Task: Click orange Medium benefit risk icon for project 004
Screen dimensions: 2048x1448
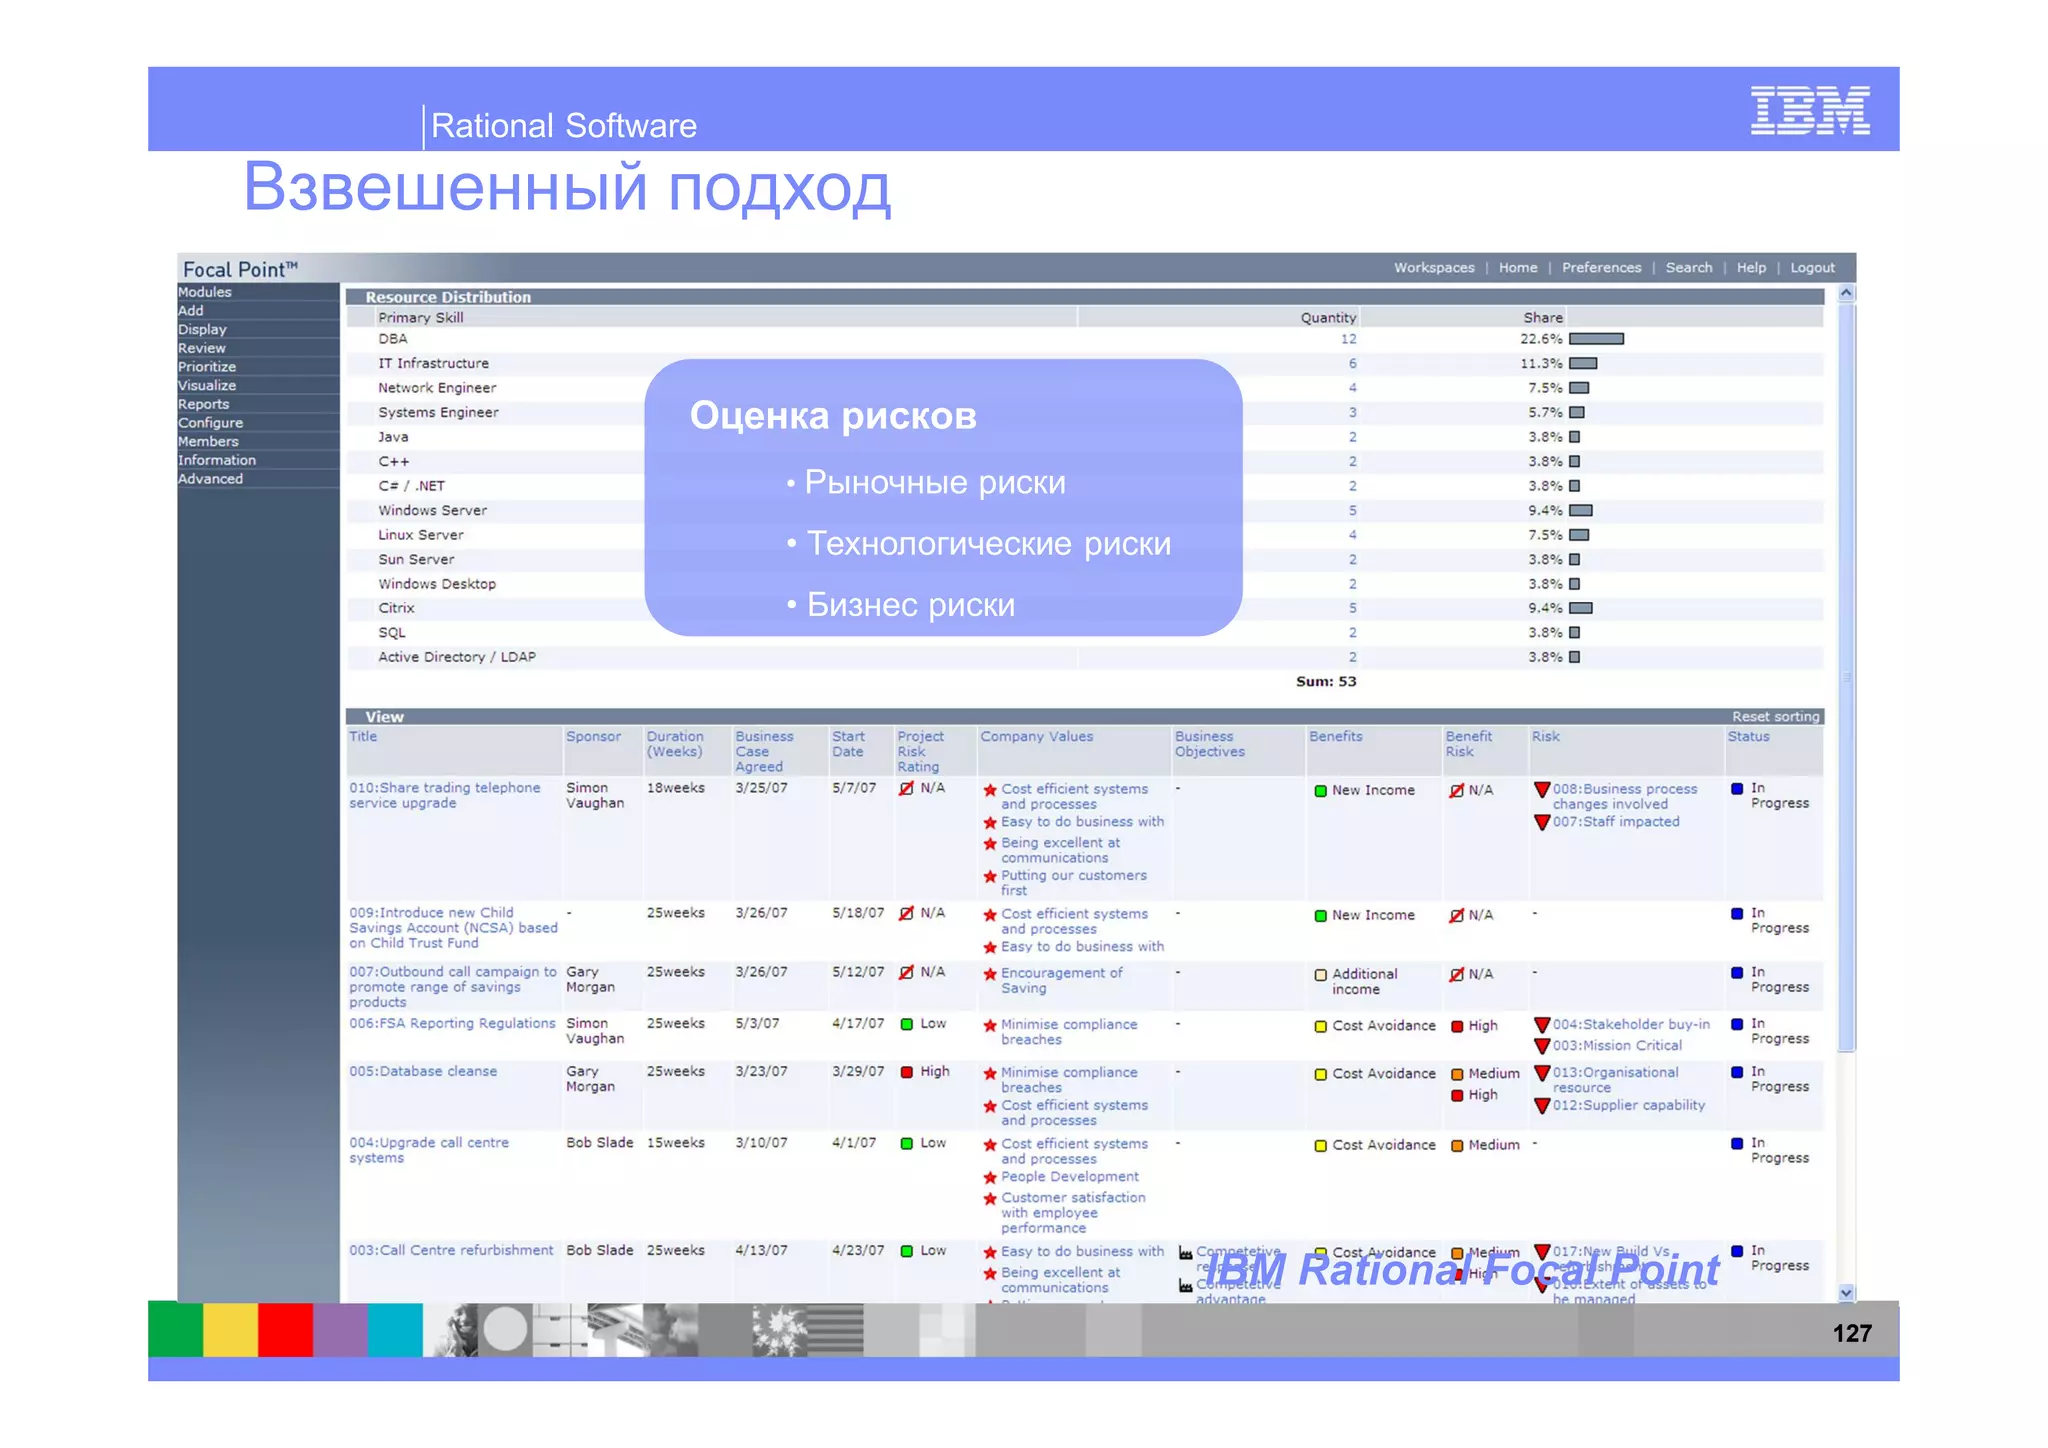Action: pos(1457,1146)
